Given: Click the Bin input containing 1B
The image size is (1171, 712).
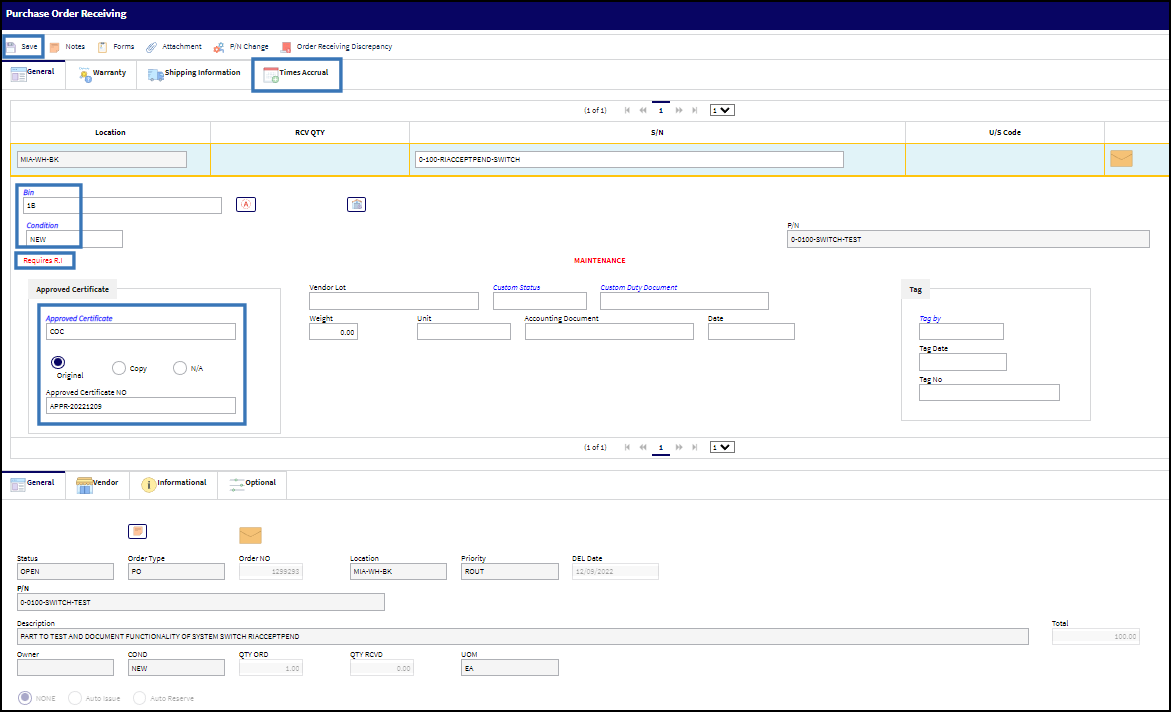Looking at the screenshot, I should click(x=122, y=205).
